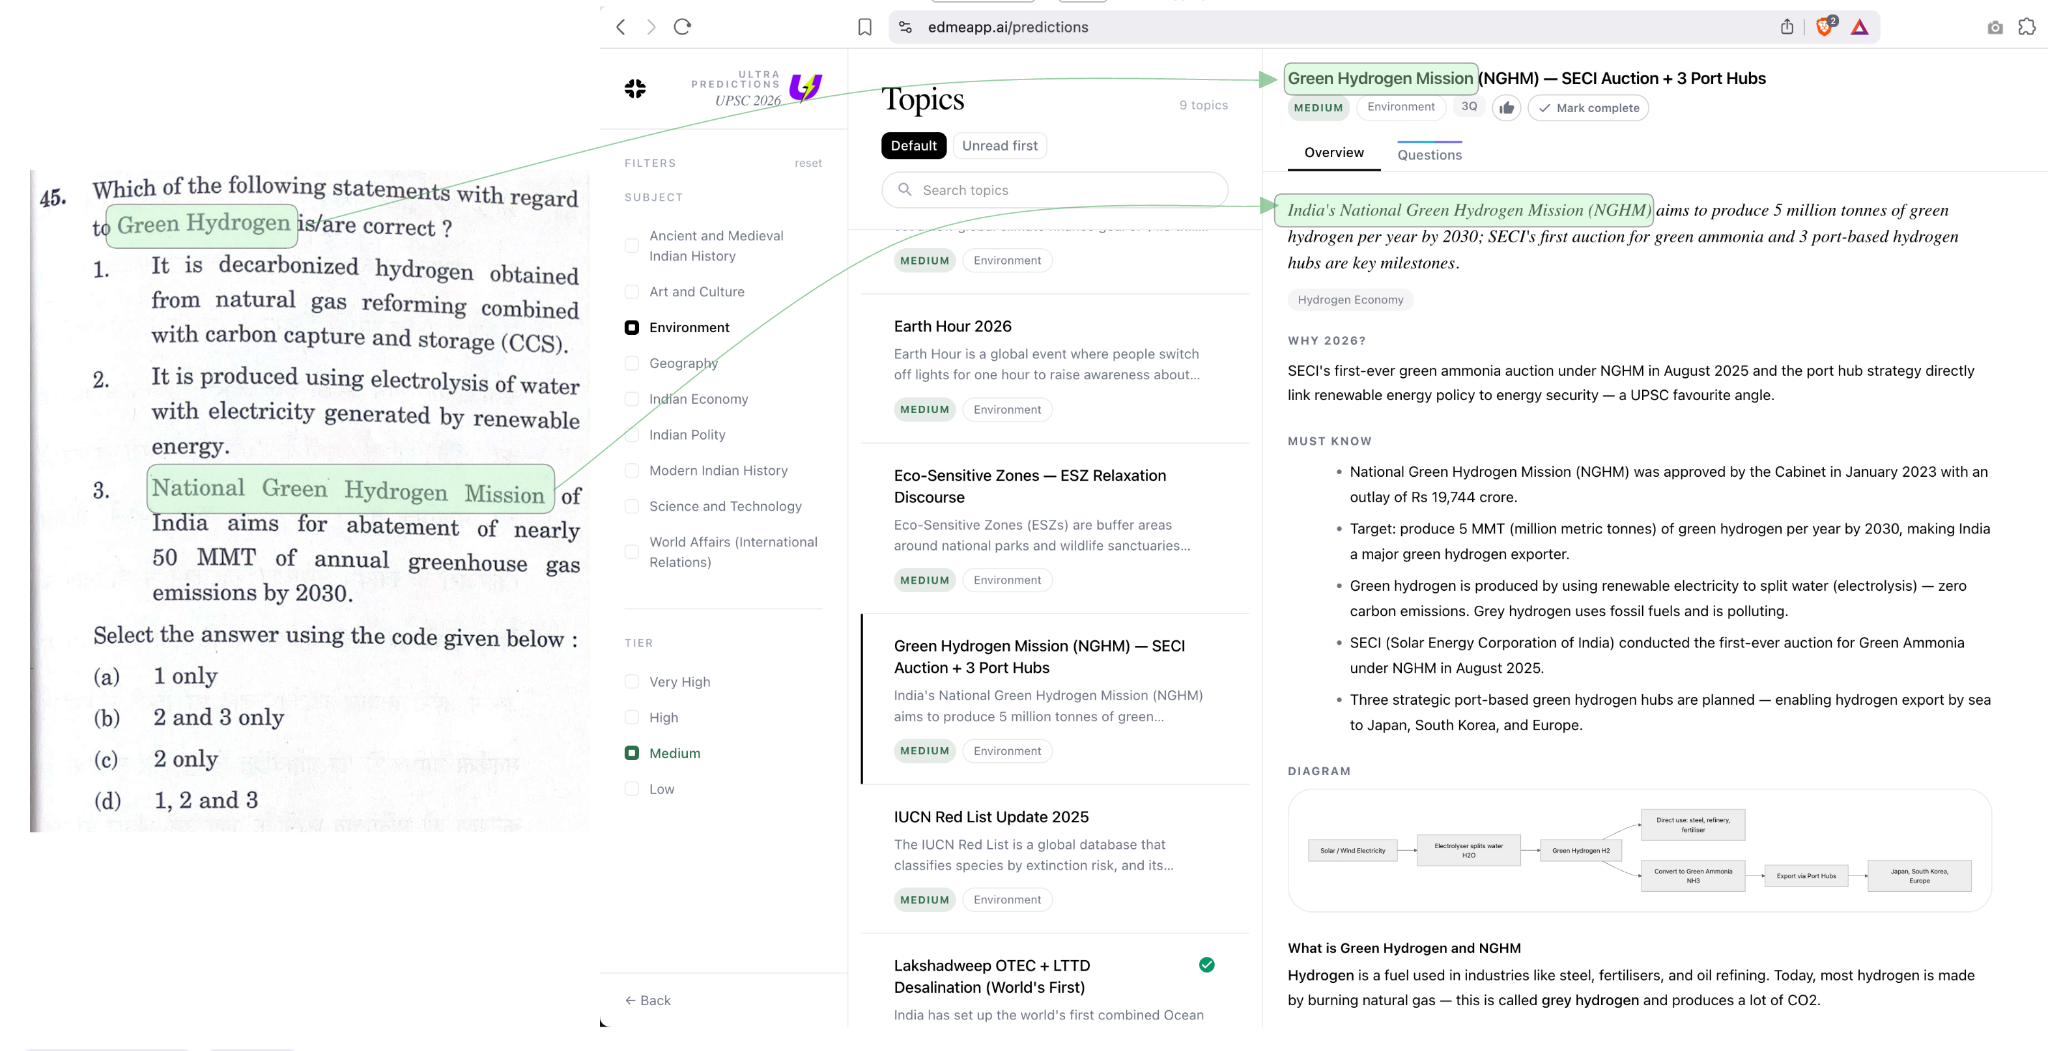Select the Default sort option
The height and width of the screenshot is (1051, 2048).
pos(914,146)
